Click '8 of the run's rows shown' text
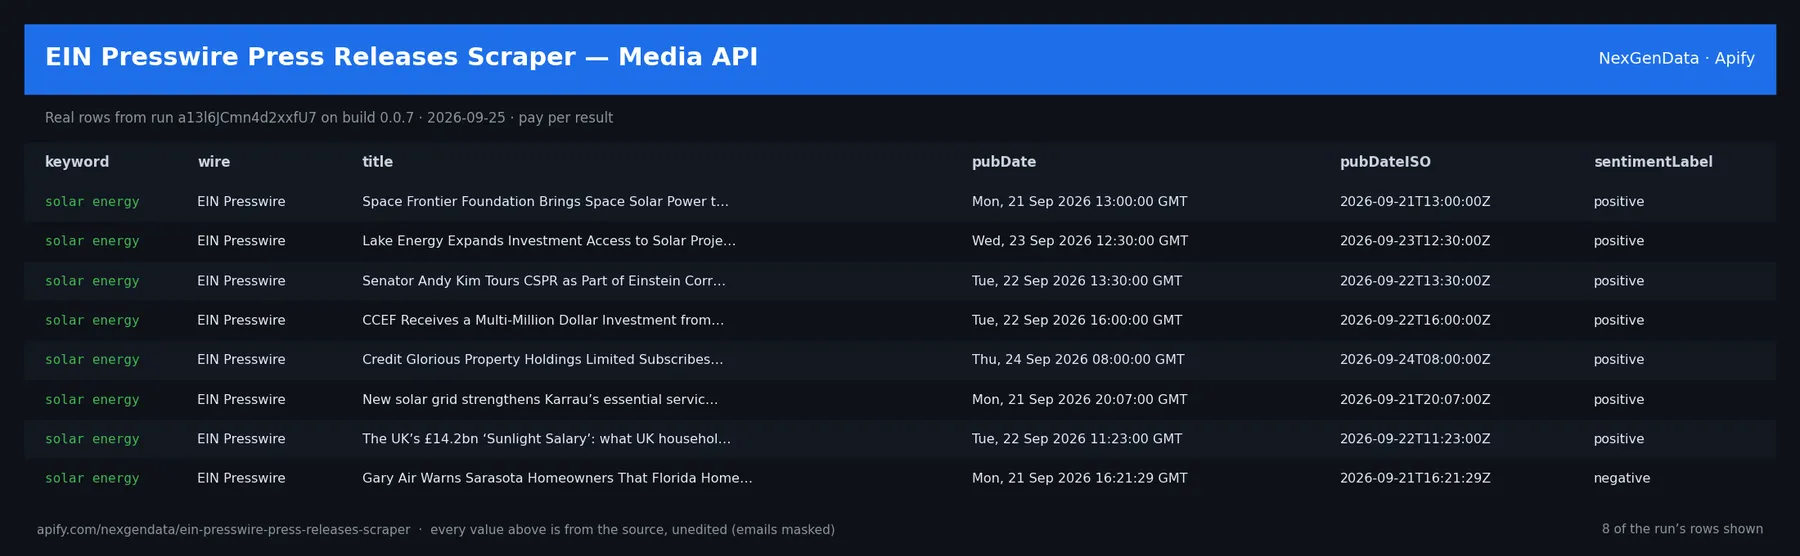1800x556 pixels. [1682, 529]
